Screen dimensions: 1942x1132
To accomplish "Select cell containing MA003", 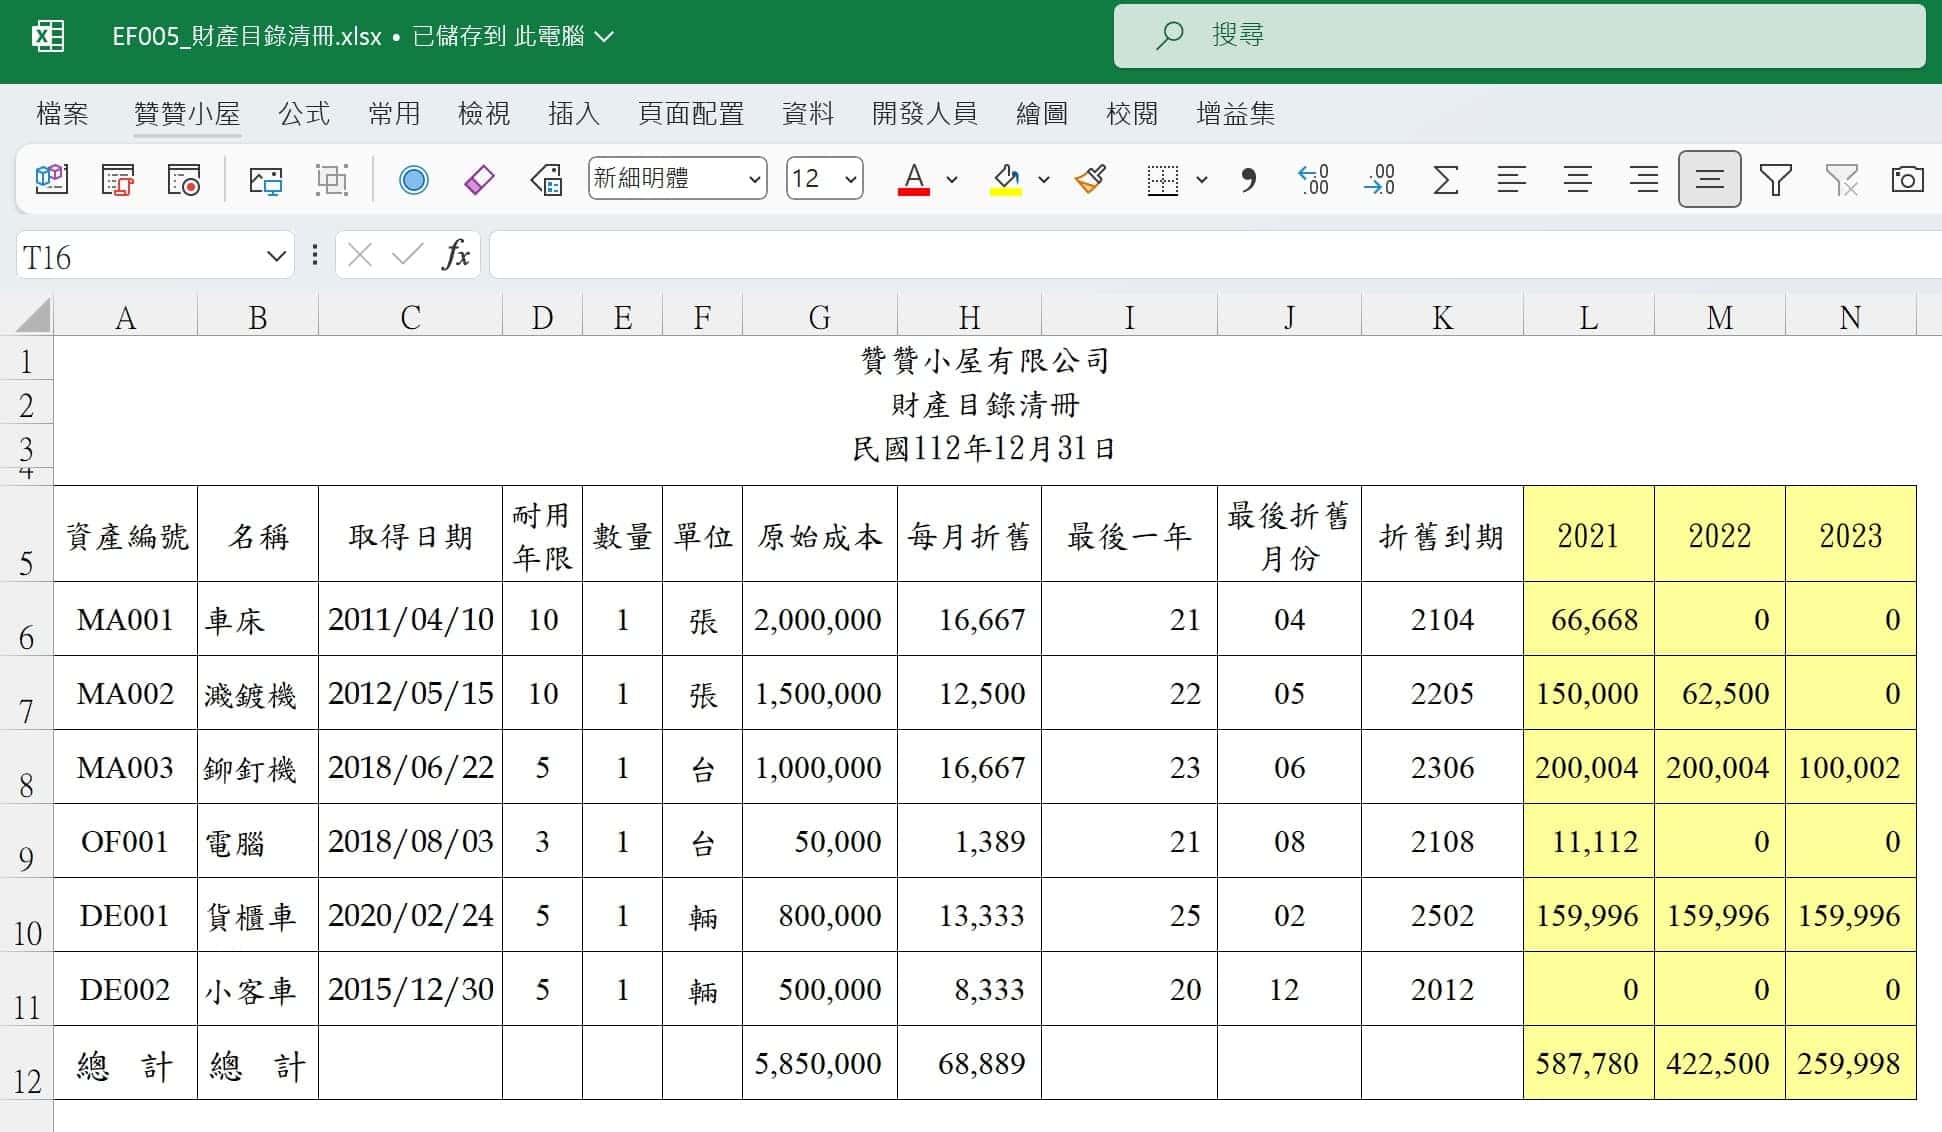I will [x=125, y=768].
